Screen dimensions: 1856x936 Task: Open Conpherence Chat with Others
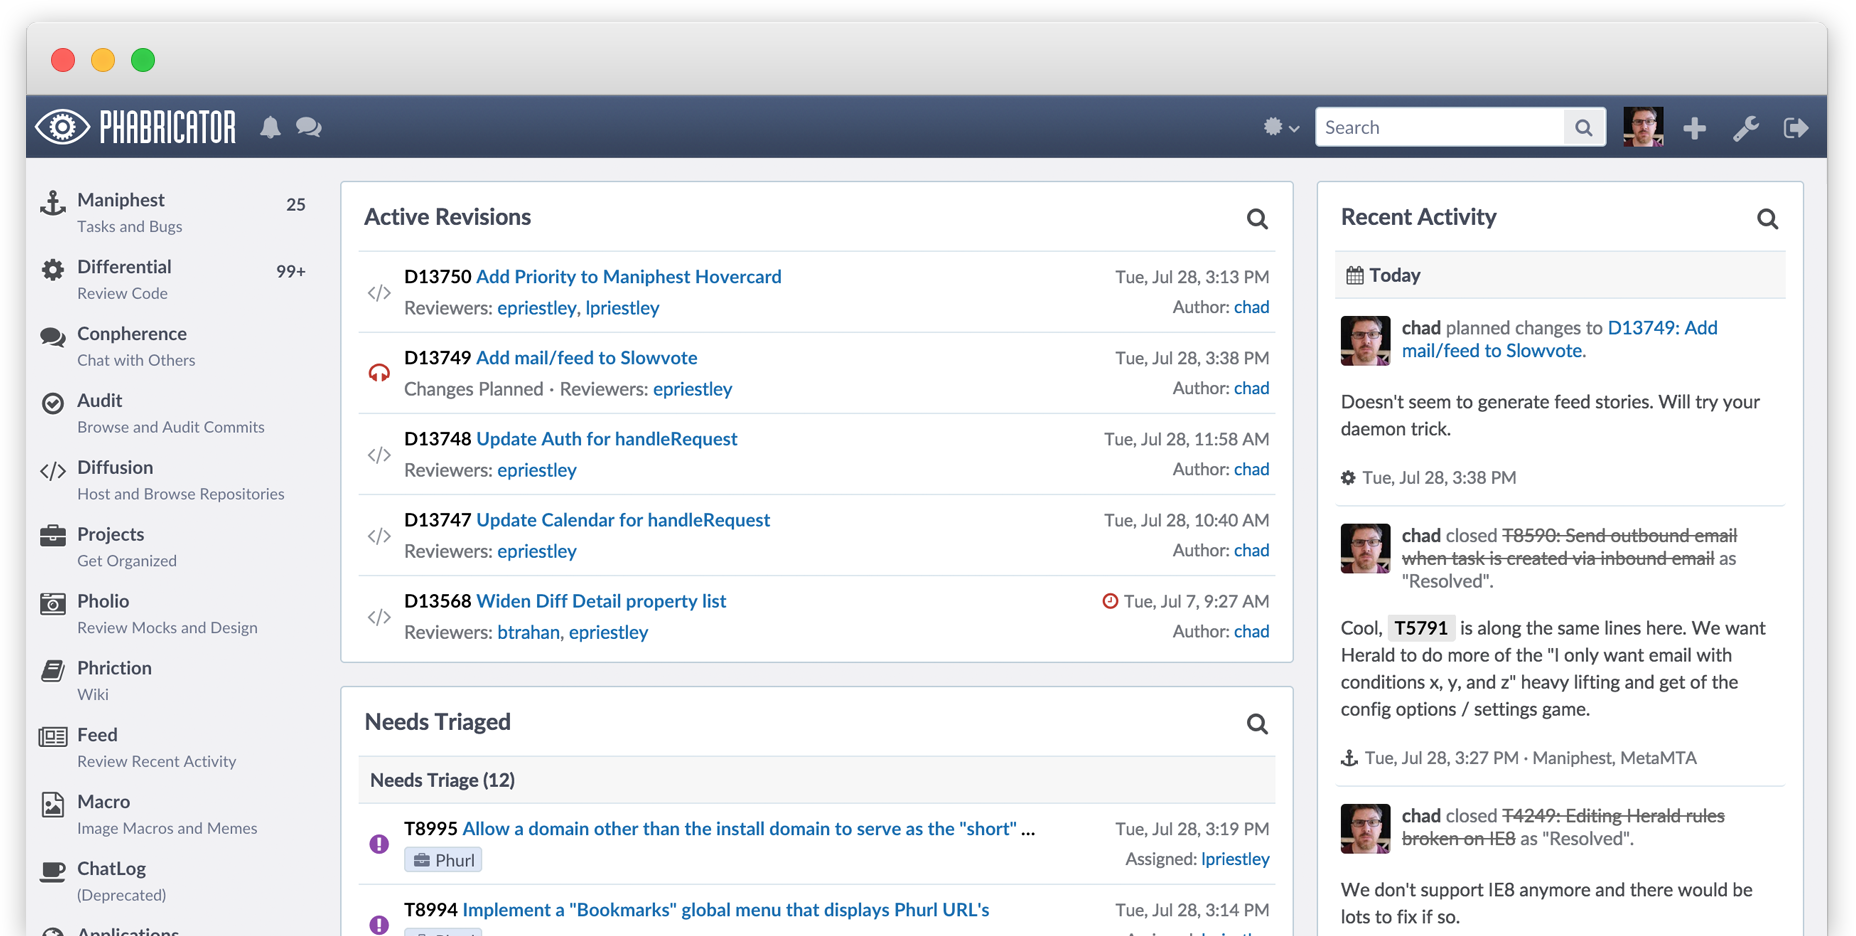tap(173, 346)
